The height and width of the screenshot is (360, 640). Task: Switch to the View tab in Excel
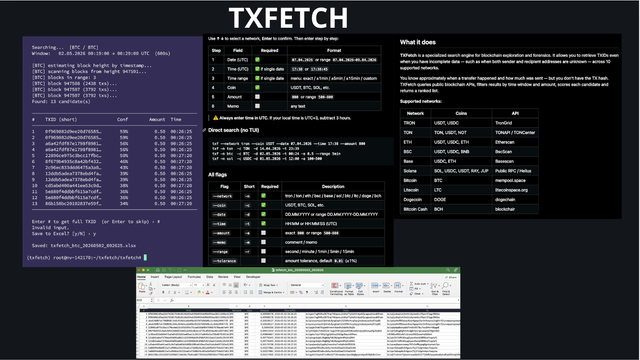pyautogui.click(x=237, y=277)
